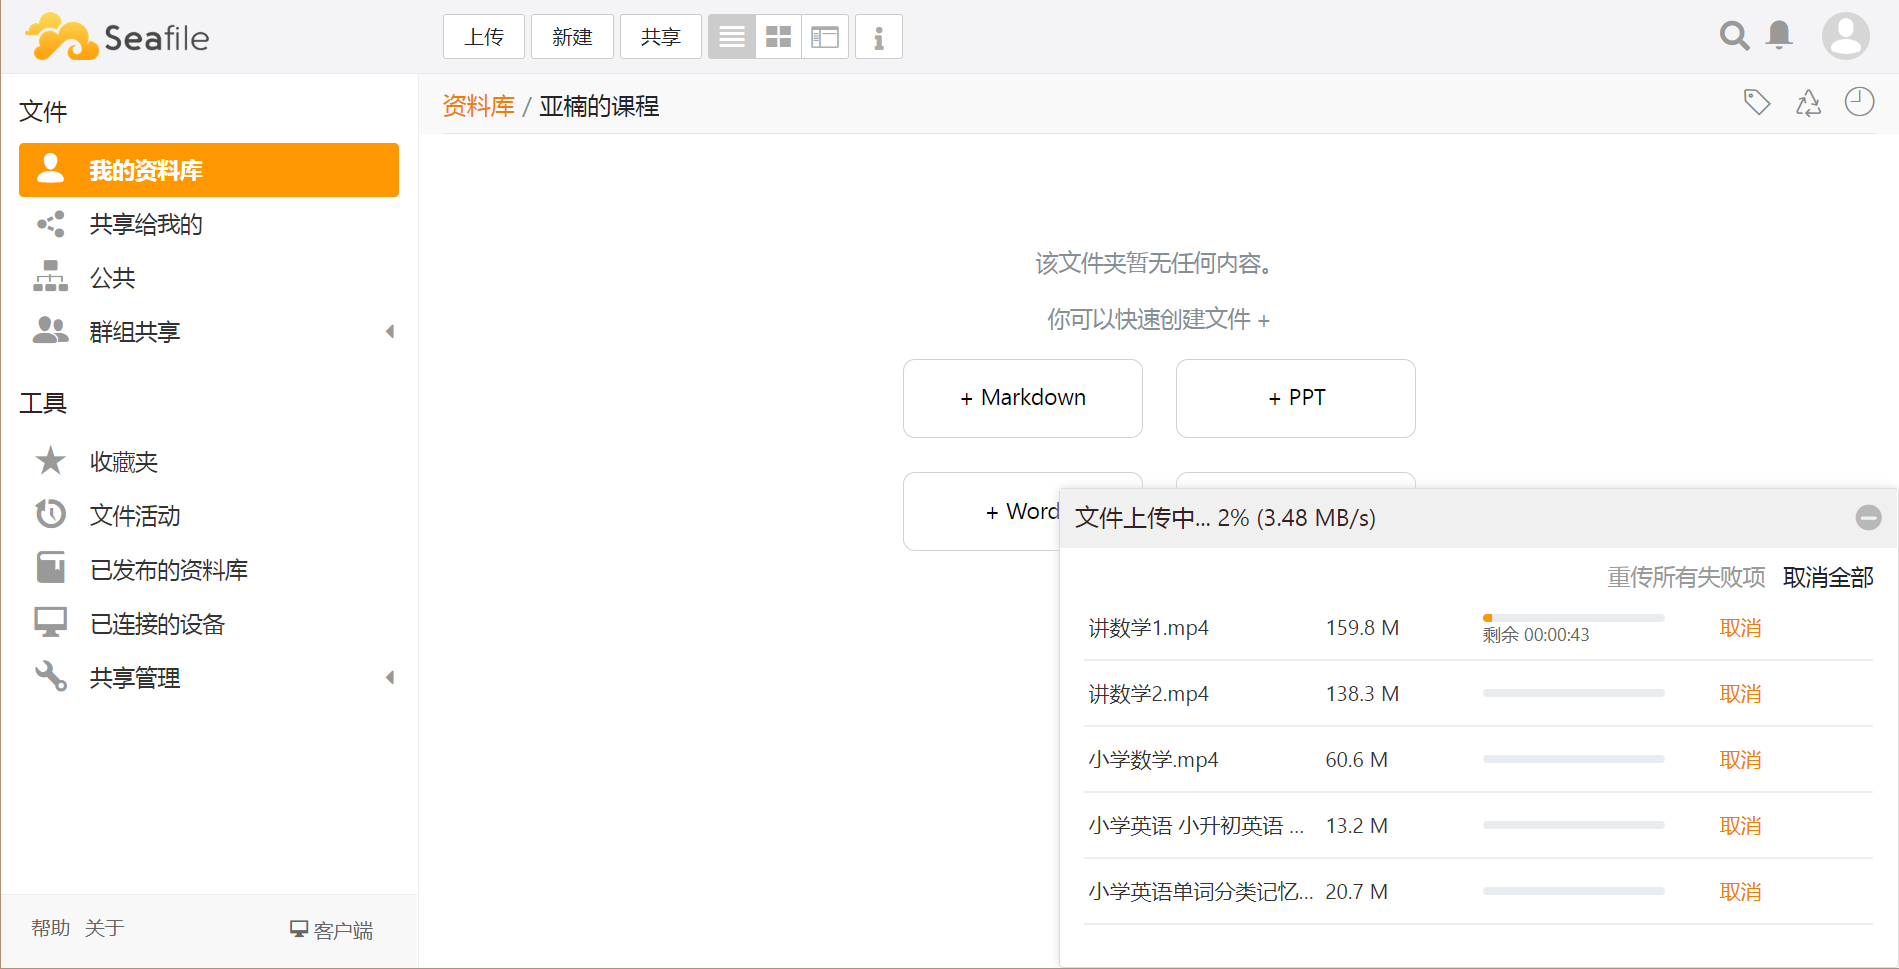1899x969 pixels.
Task: Open the 新建 dropdown menu
Action: click(572, 37)
